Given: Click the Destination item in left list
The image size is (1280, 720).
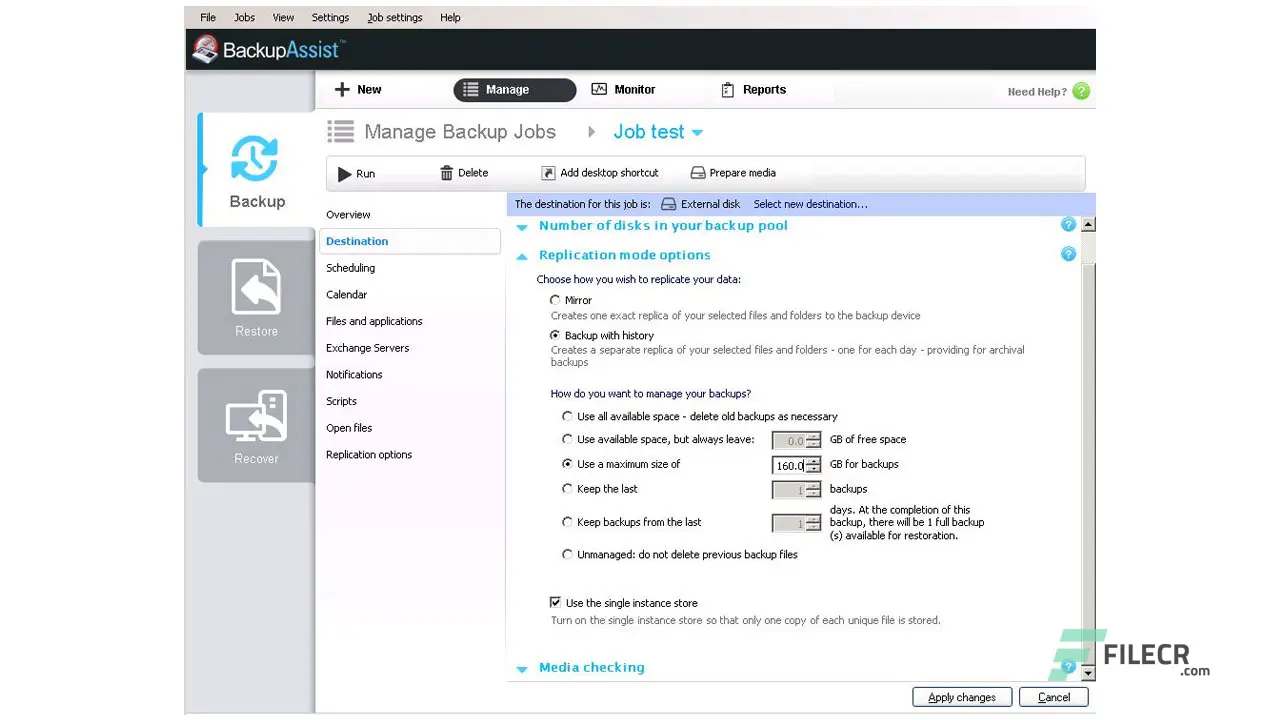Looking at the screenshot, I should pyautogui.click(x=410, y=241).
